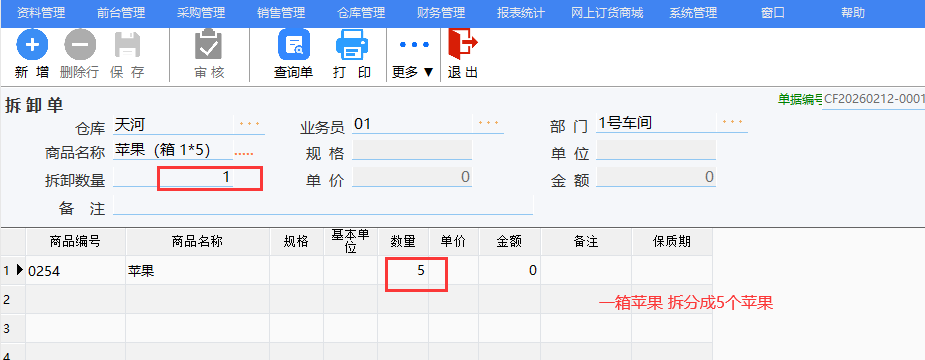This screenshot has width=925, height=360.
Task: Click the 商品名称 input with 苹果 (箱 1*5)
Action: pyautogui.click(x=173, y=150)
